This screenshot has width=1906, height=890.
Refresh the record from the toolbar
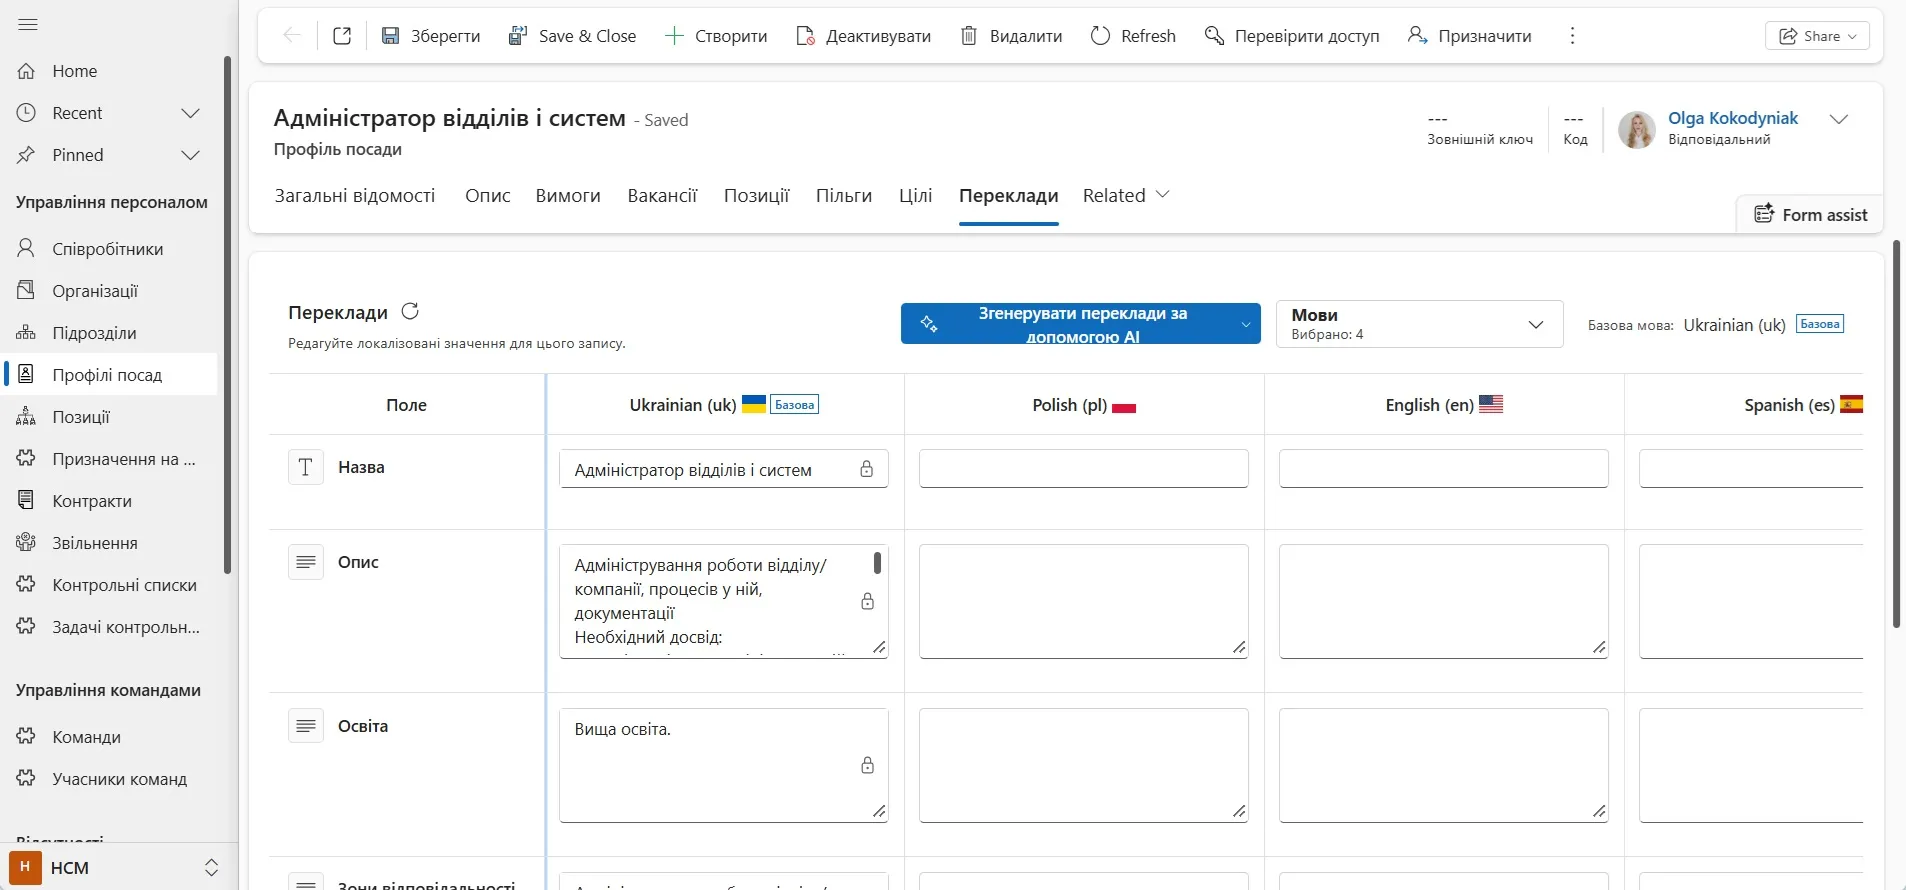pyautogui.click(x=1133, y=36)
